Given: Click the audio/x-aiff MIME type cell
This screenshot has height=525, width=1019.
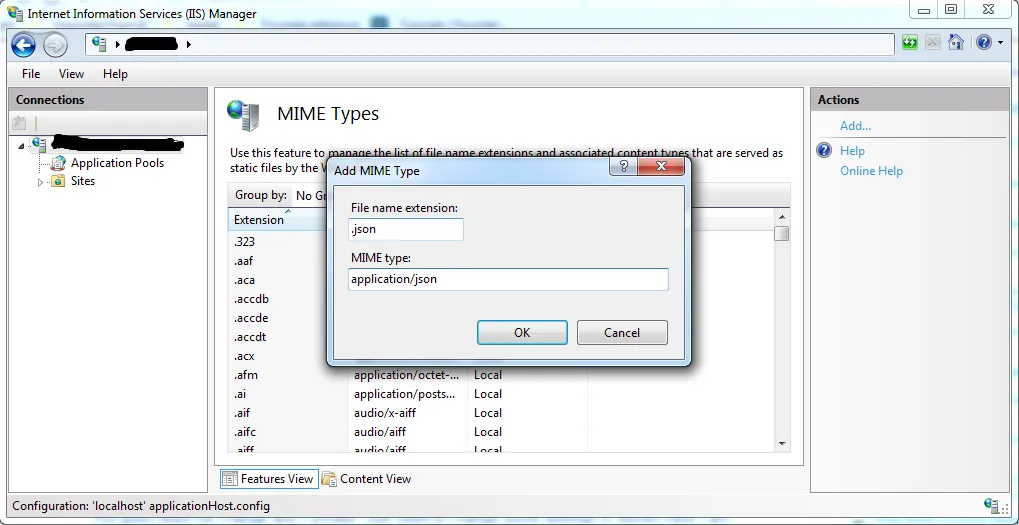Looking at the screenshot, I should [384, 413].
